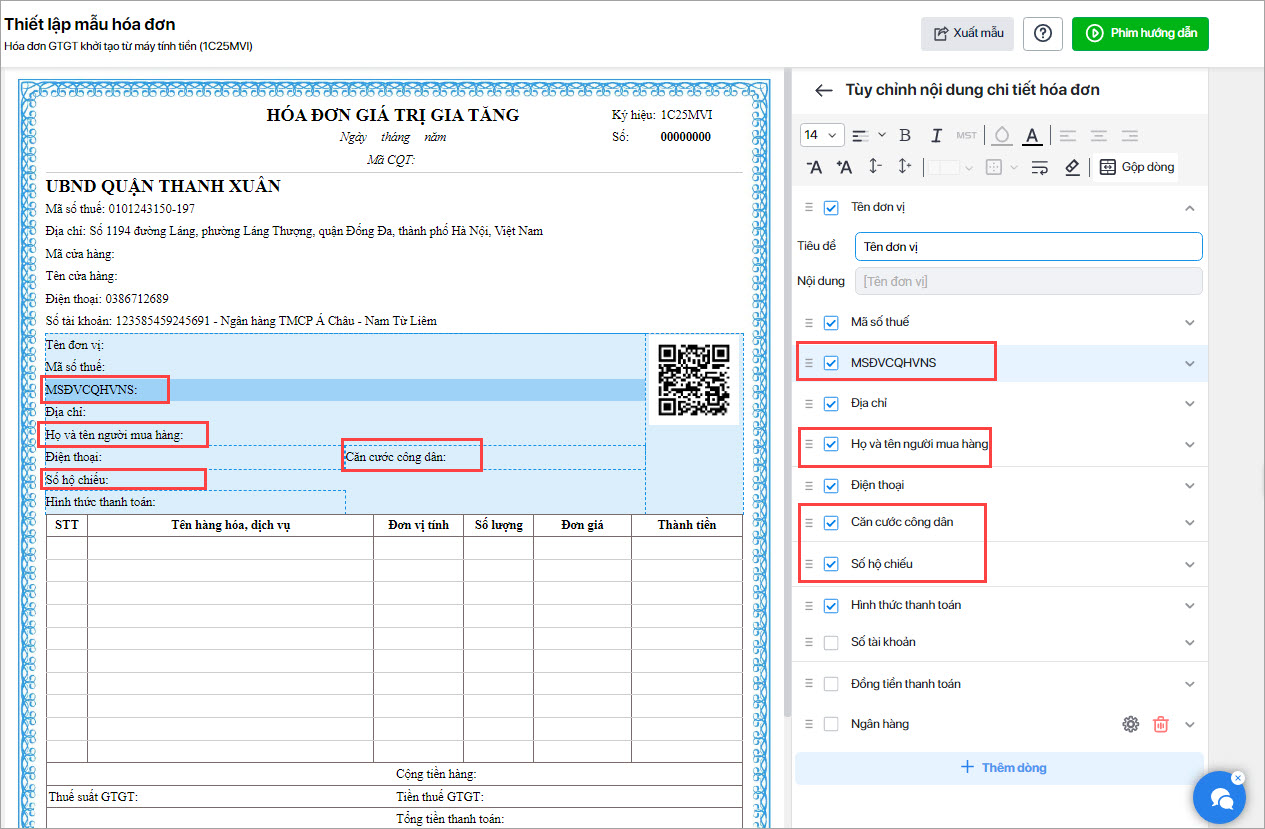The height and width of the screenshot is (829, 1265).
Task: Click the Xuất mẫu button
Action: [967, 33]
